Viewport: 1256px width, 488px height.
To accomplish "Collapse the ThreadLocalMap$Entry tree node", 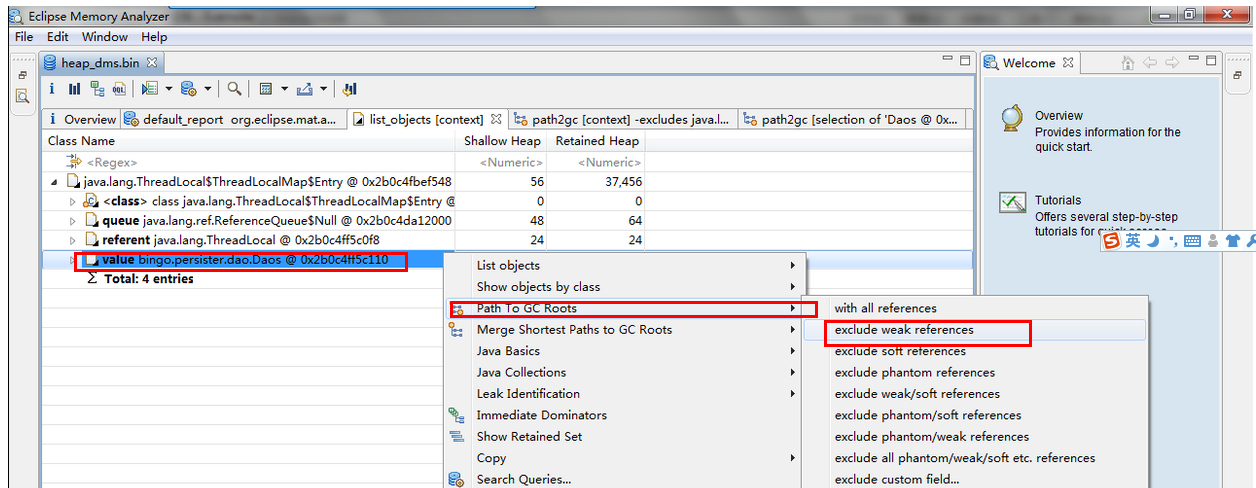I will click(x=54, y=182).
